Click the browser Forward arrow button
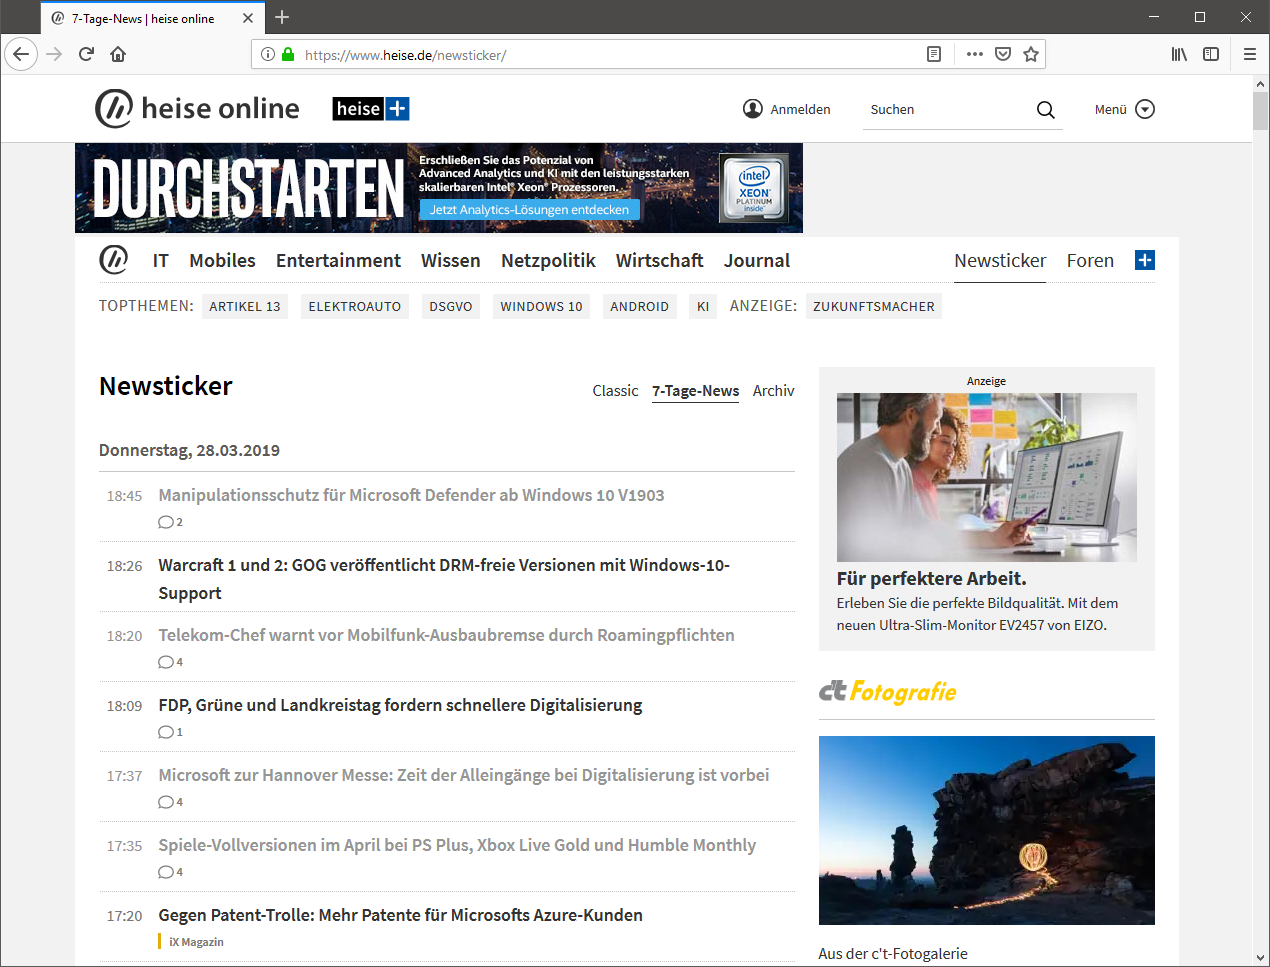 point(55,54)
